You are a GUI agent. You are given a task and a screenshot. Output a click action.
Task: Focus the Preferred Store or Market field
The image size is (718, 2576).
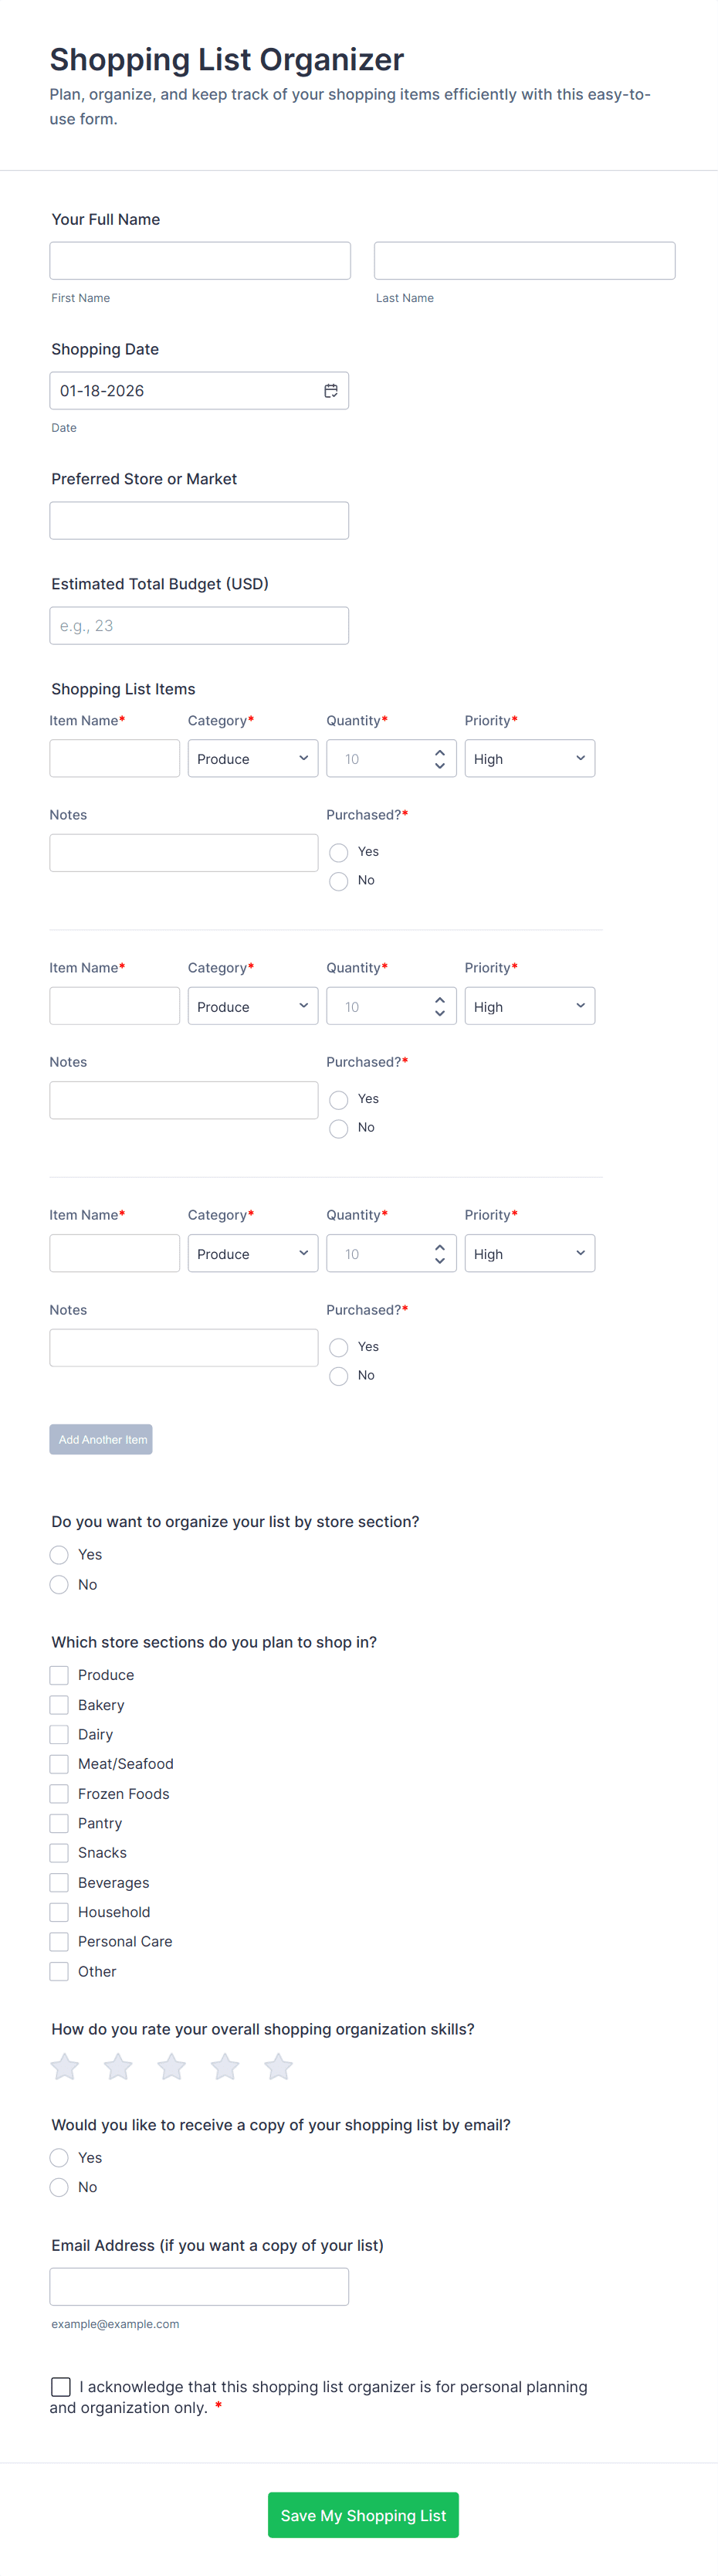coord(199,521)
